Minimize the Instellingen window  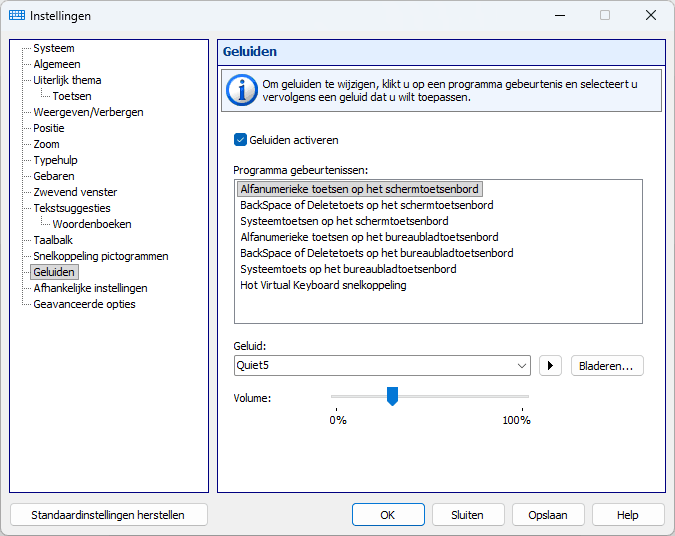[560, 15]
